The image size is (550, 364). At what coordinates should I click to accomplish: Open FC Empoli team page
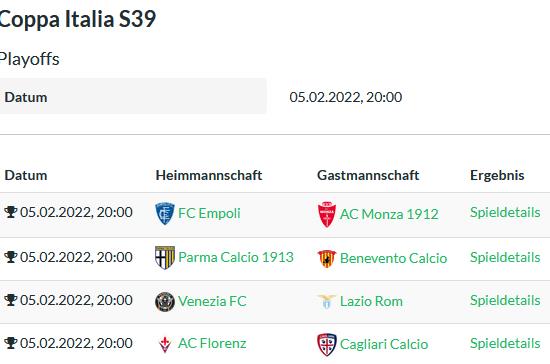point(209,213)
